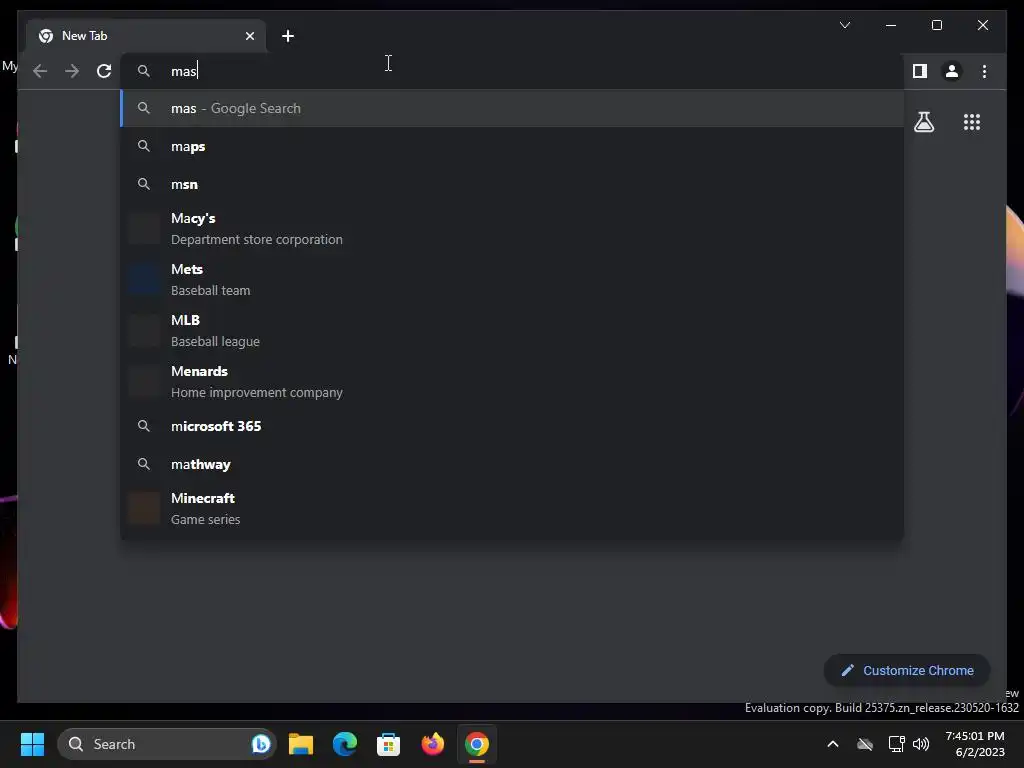
Task: Open the Google apps grid icon
Action: click(x=972, y=122)
